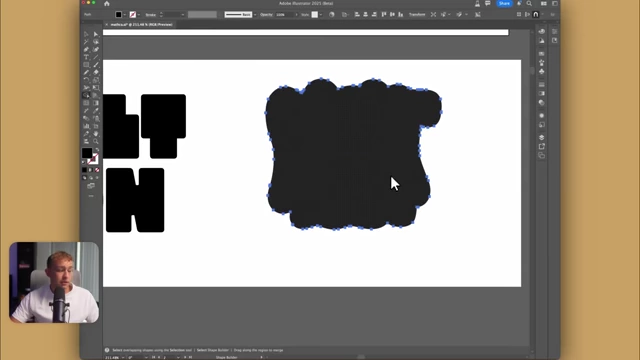Switch to Draw Normal mode
Image resolution: width=640 pixels, height=360 pixels.
(84, 178)
